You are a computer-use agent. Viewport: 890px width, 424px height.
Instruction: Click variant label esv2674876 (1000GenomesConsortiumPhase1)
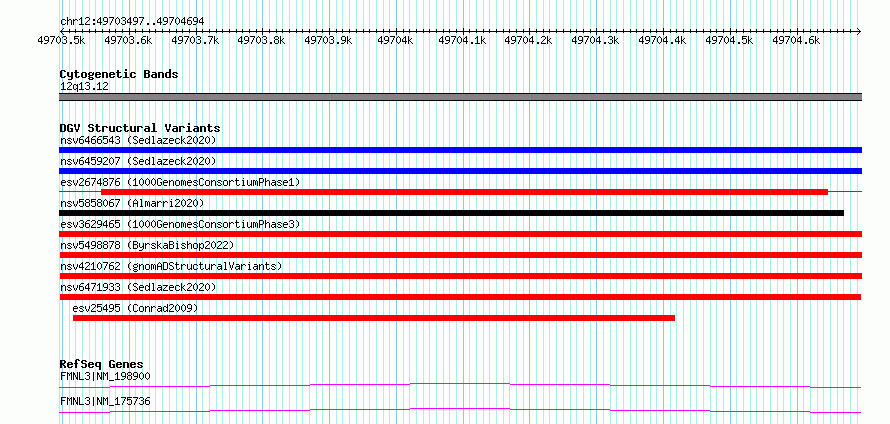180,182
